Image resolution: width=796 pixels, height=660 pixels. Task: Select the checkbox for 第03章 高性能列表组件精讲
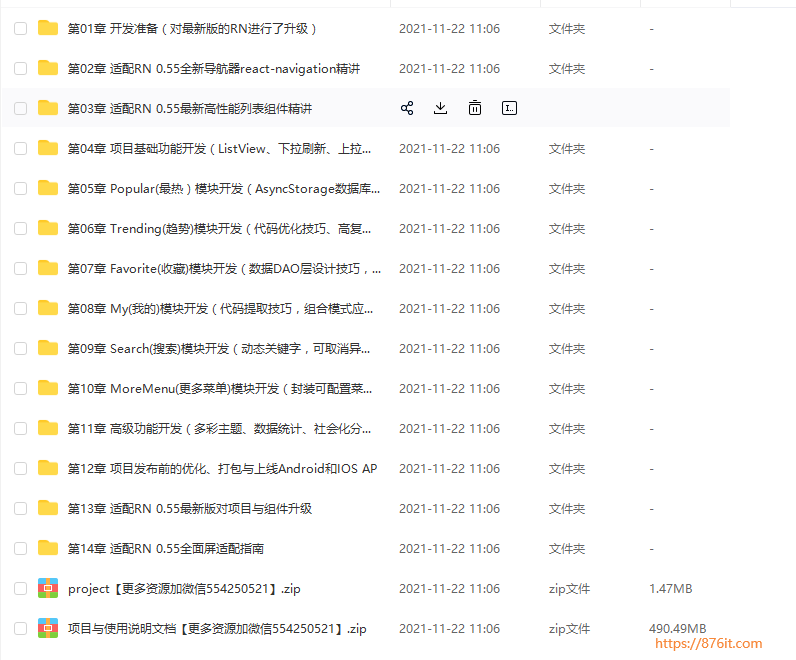tap(20, 109)
